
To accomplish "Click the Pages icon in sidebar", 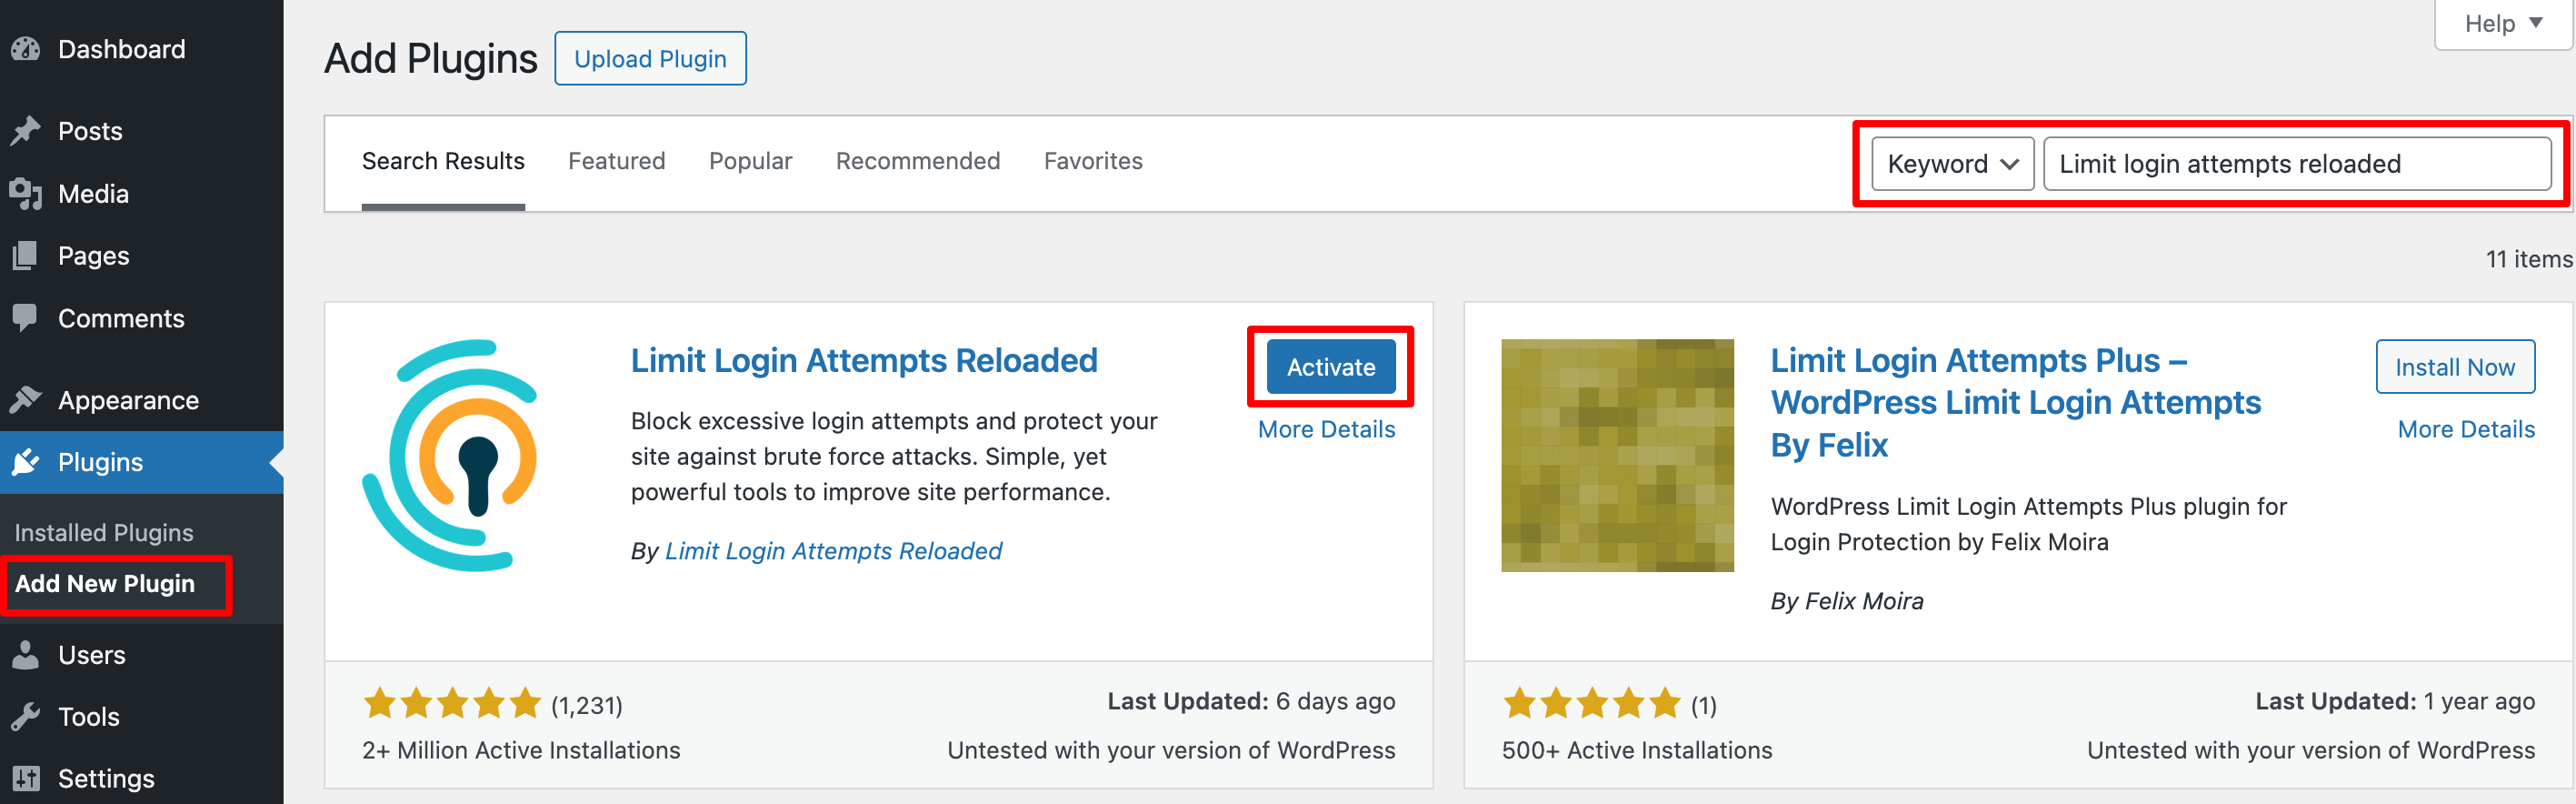I will (26, 256).
